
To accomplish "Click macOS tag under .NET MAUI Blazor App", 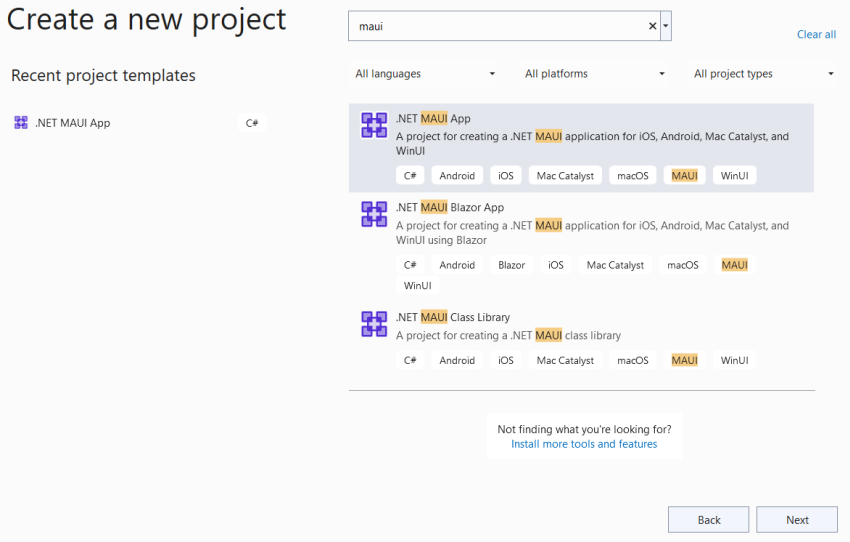I will pyautogui.click(x=682, y=265).
